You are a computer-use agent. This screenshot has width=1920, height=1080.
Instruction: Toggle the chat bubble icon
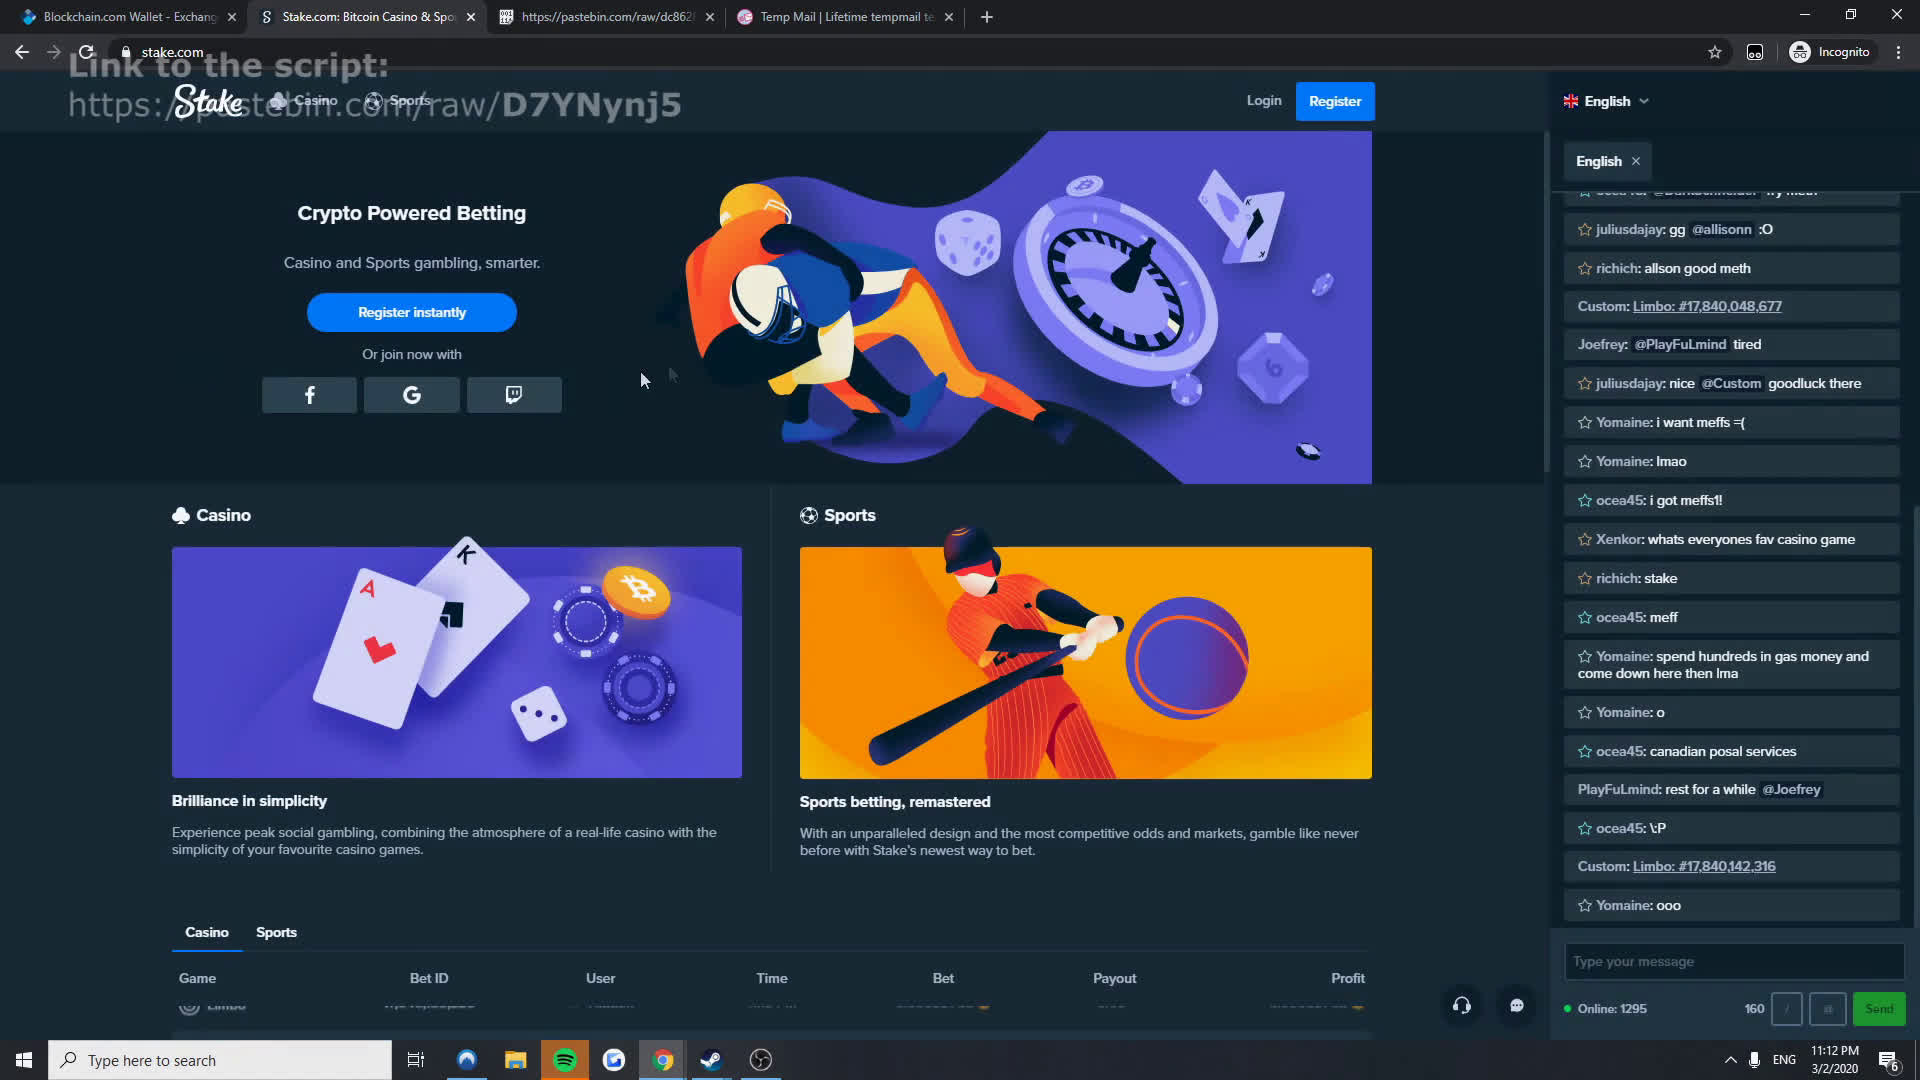[x=1516, y=1006]
